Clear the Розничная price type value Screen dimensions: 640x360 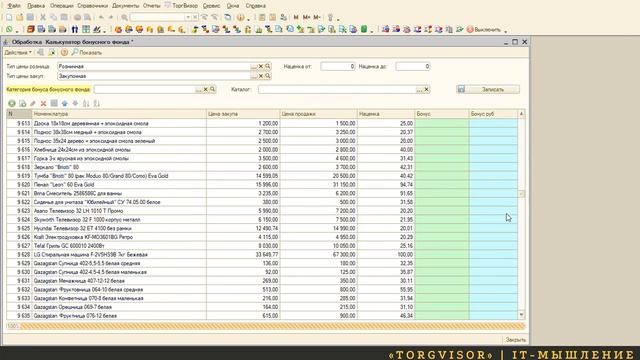click(x=261, y=66)
